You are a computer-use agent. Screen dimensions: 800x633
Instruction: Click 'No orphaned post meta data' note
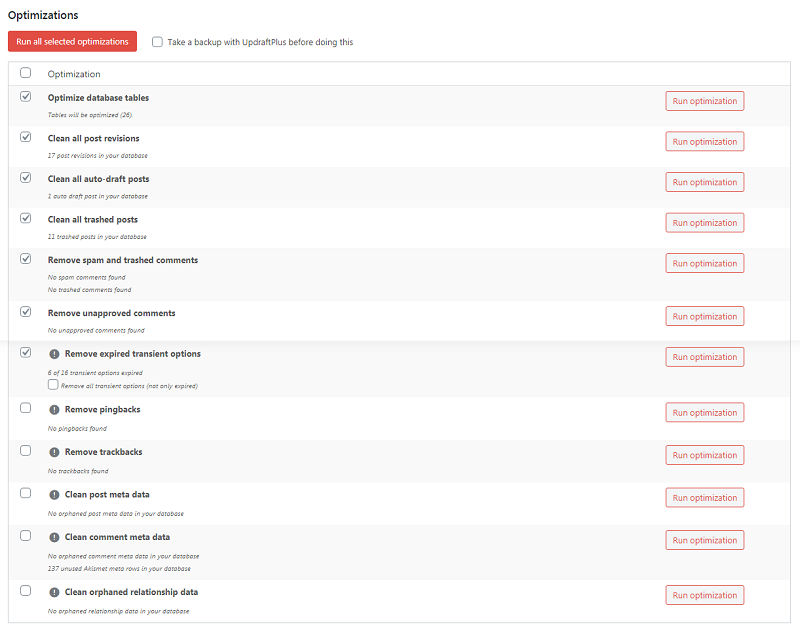coord(116,514)
